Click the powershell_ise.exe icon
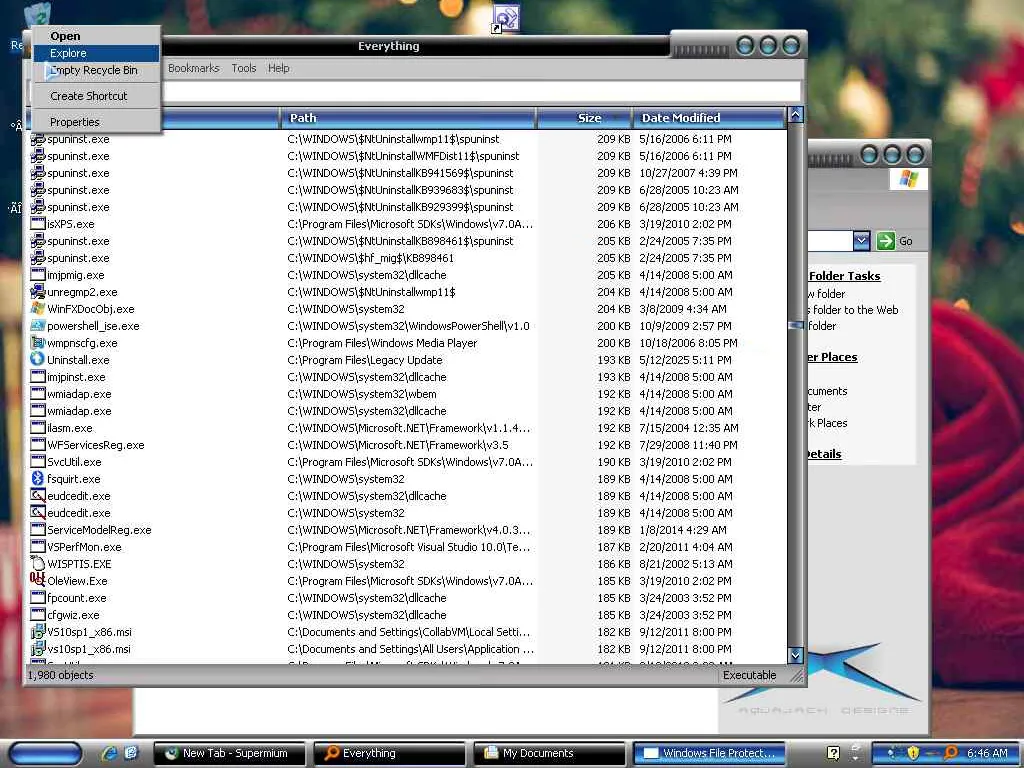 click(37, 325)
